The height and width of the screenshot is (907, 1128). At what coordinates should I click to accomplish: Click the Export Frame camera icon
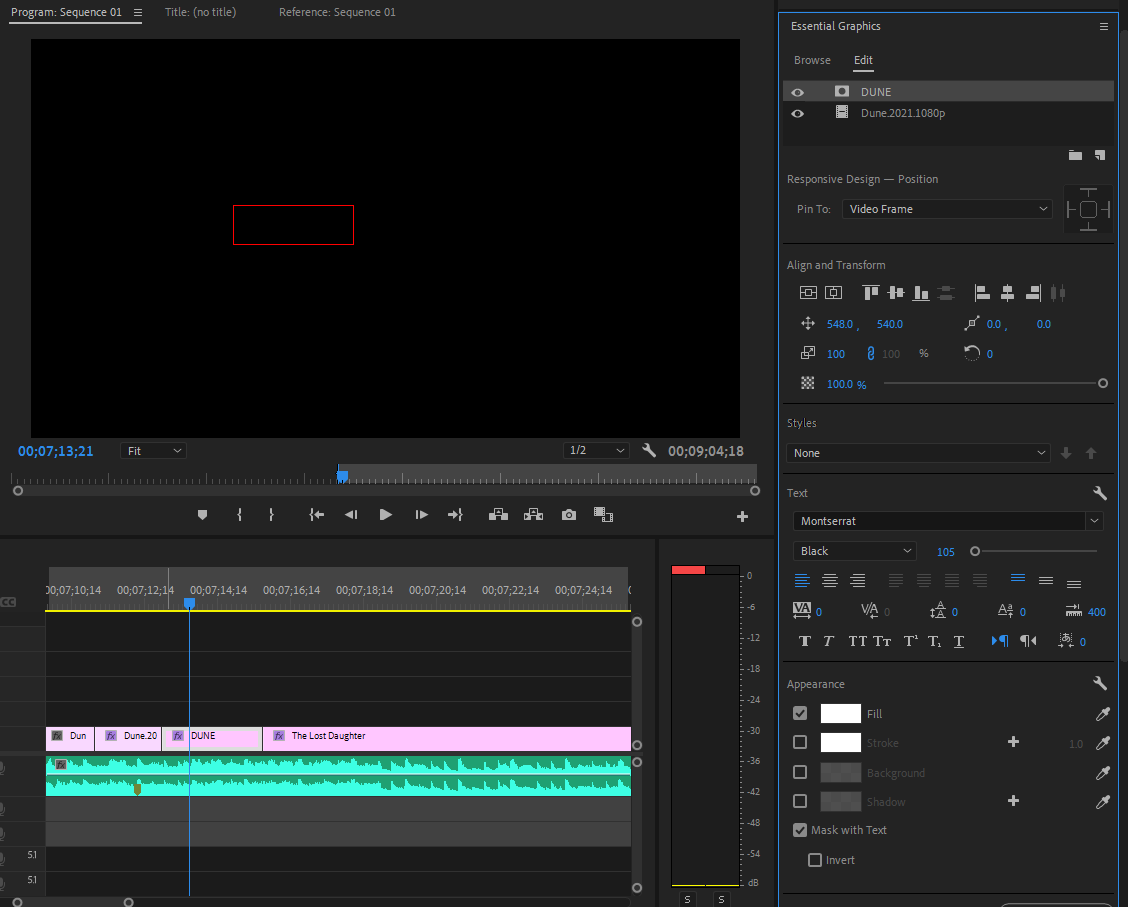[568, 514]
